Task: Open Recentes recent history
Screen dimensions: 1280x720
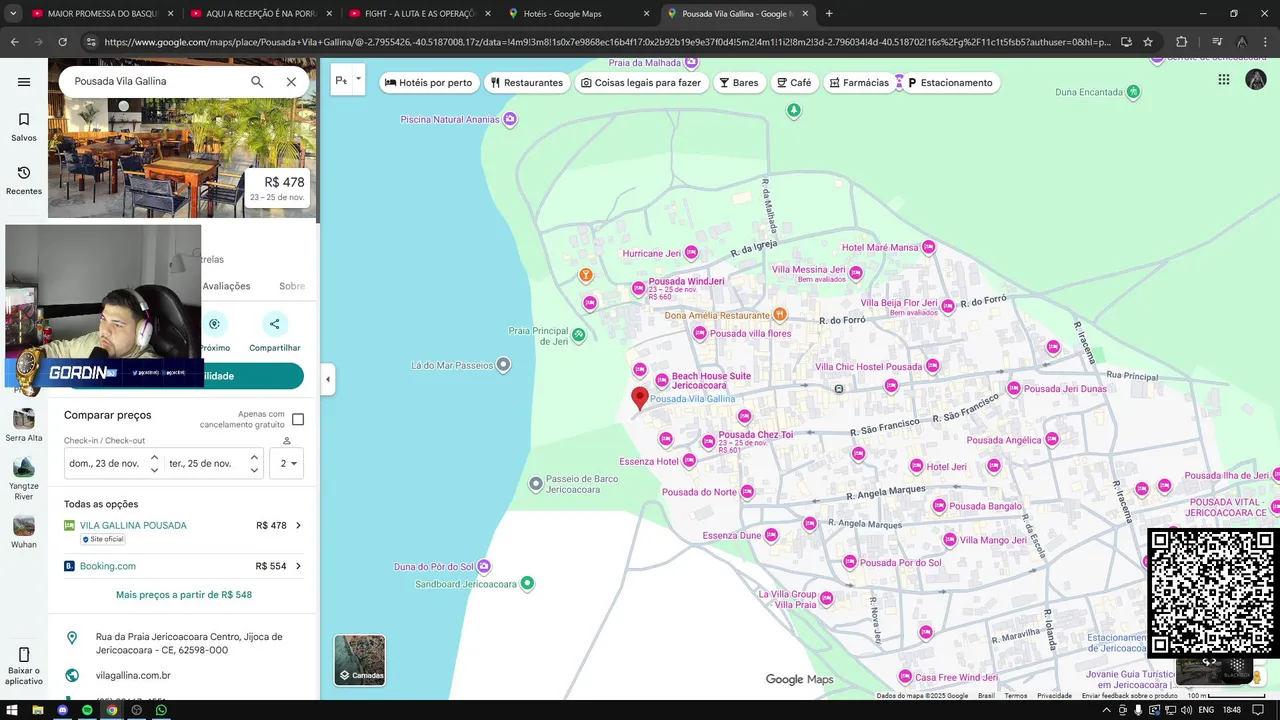Action: pos(24,180)
